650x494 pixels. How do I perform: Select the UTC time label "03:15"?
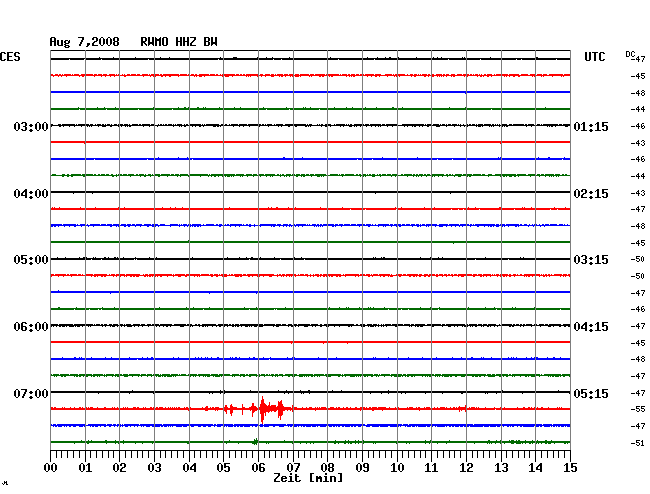click(x=591, y=260)
